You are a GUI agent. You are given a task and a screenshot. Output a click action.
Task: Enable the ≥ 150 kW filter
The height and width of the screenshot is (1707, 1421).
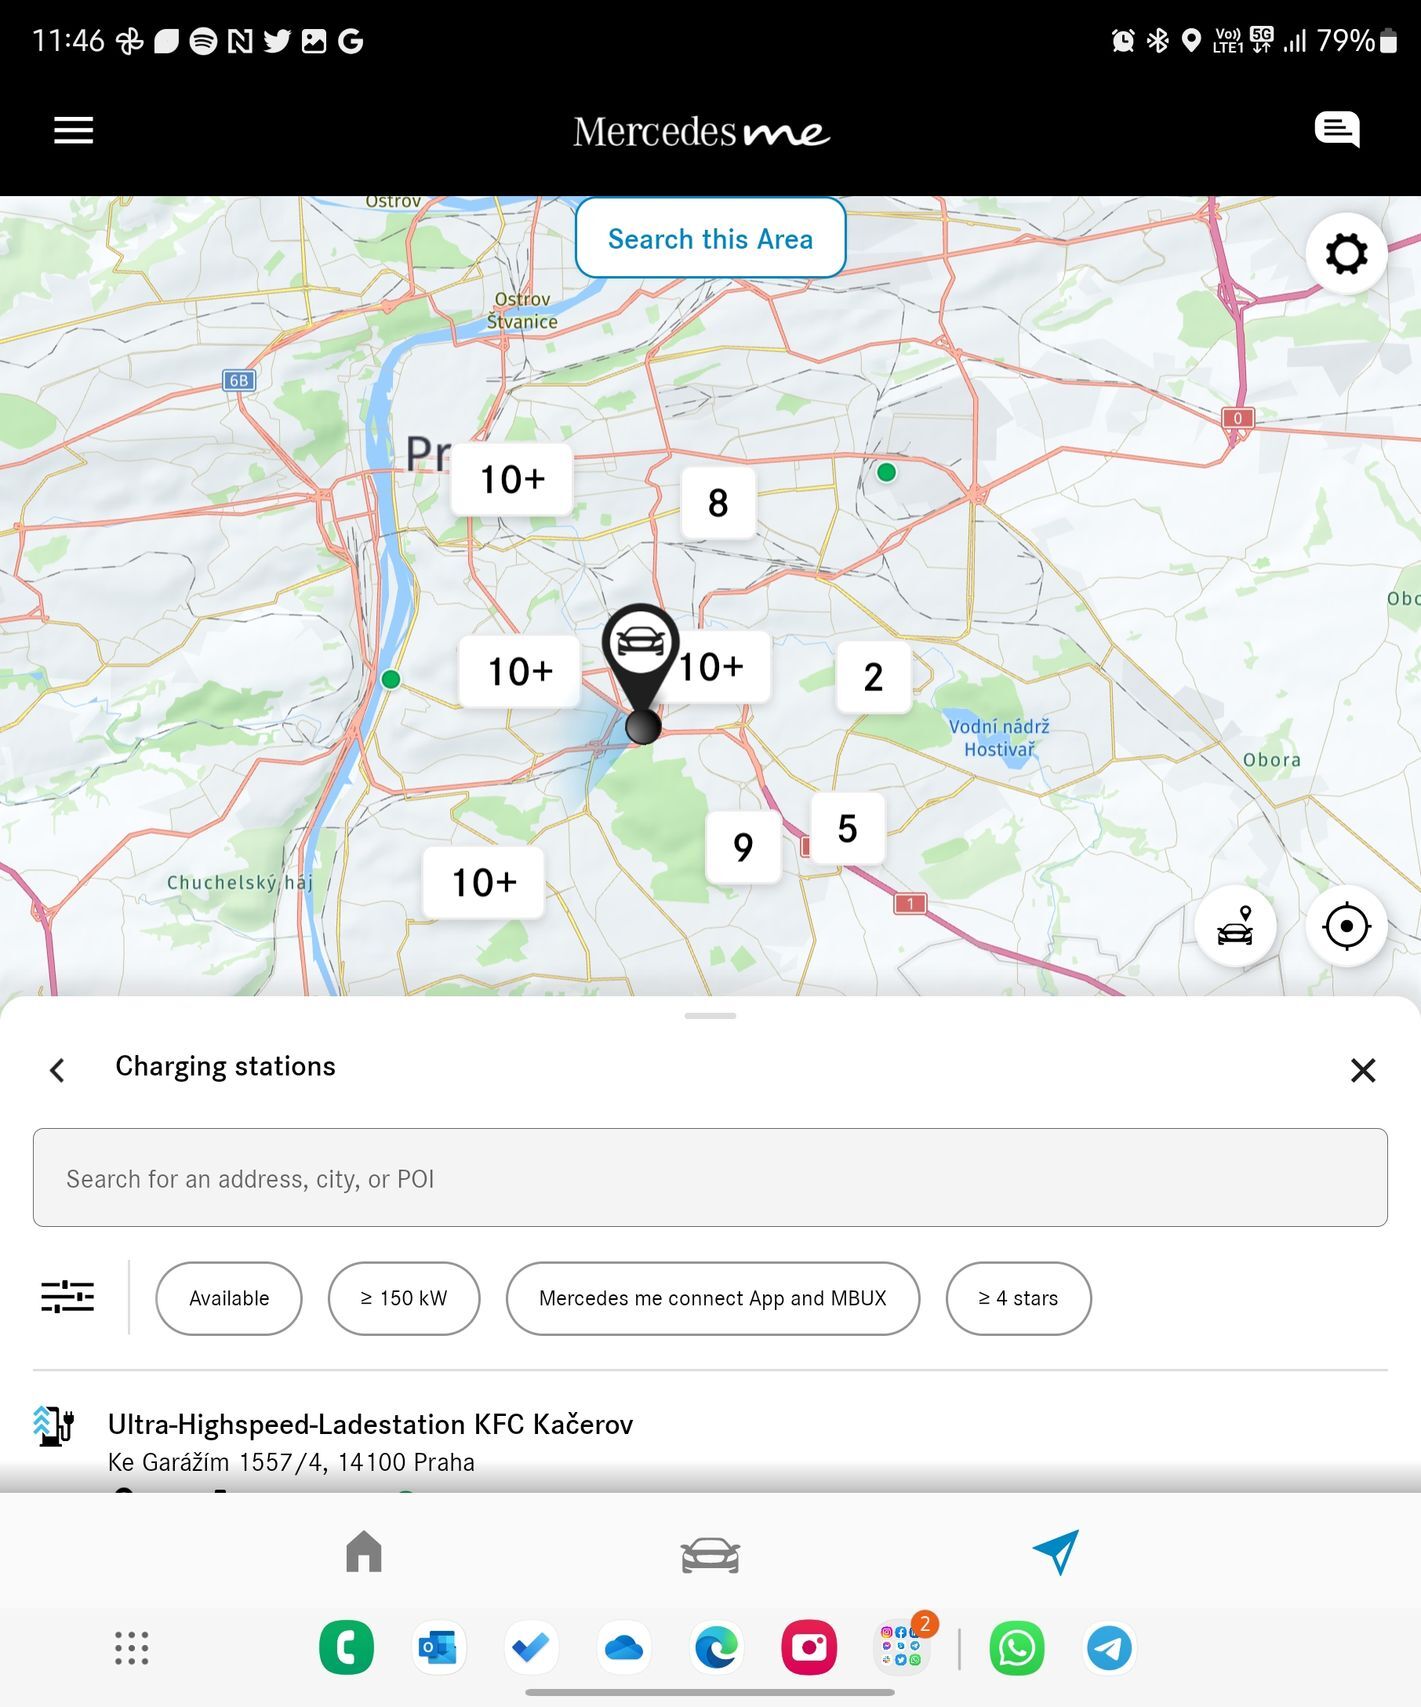point(404,1298)
